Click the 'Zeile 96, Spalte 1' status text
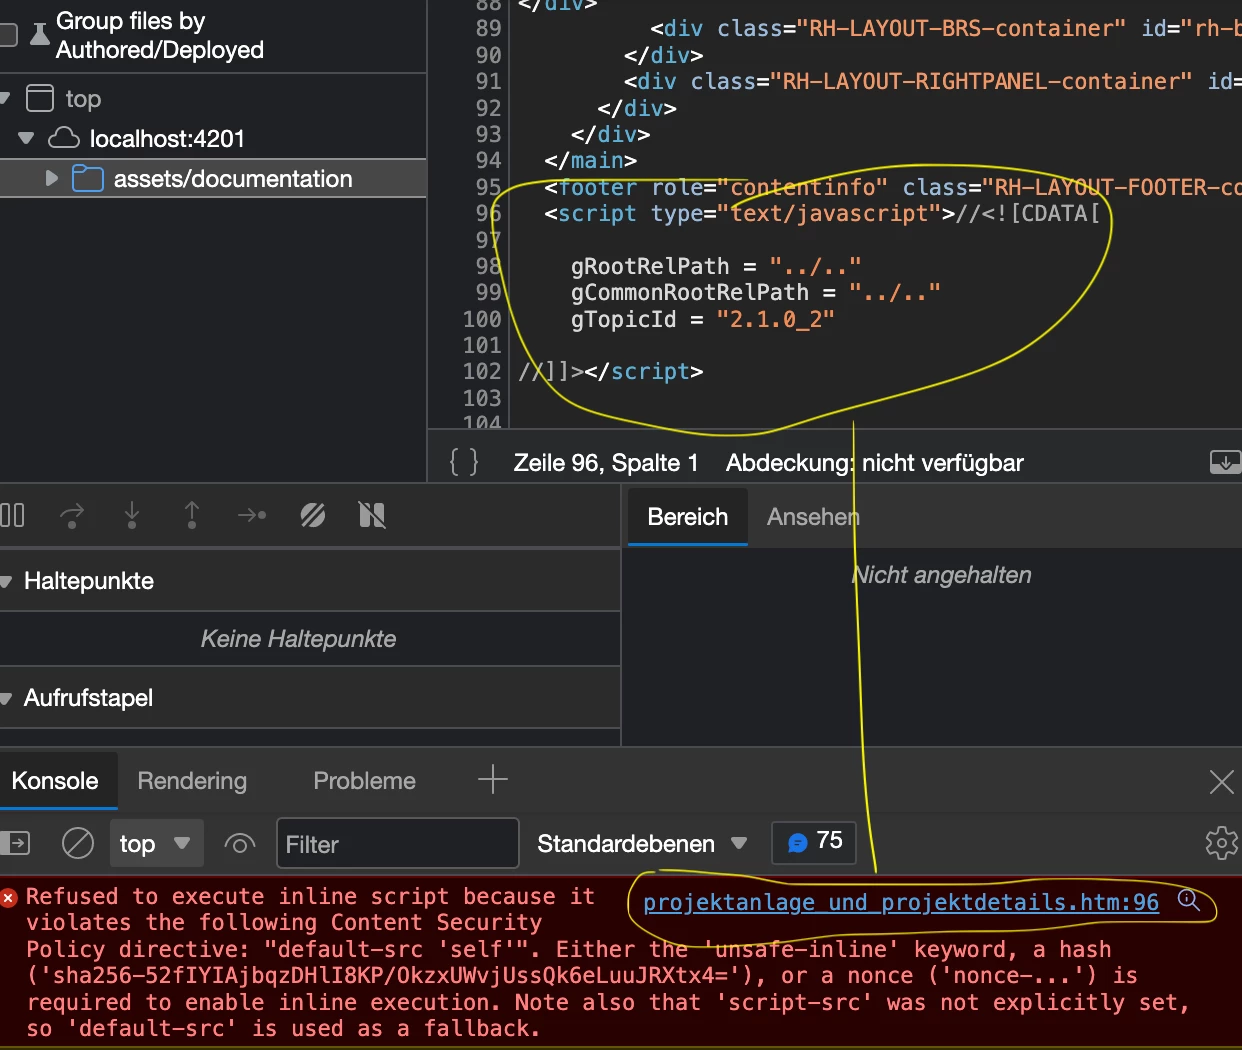The height and width of the screenshot is (1050, 1242). pyautogui.click(x=605, y=462)
